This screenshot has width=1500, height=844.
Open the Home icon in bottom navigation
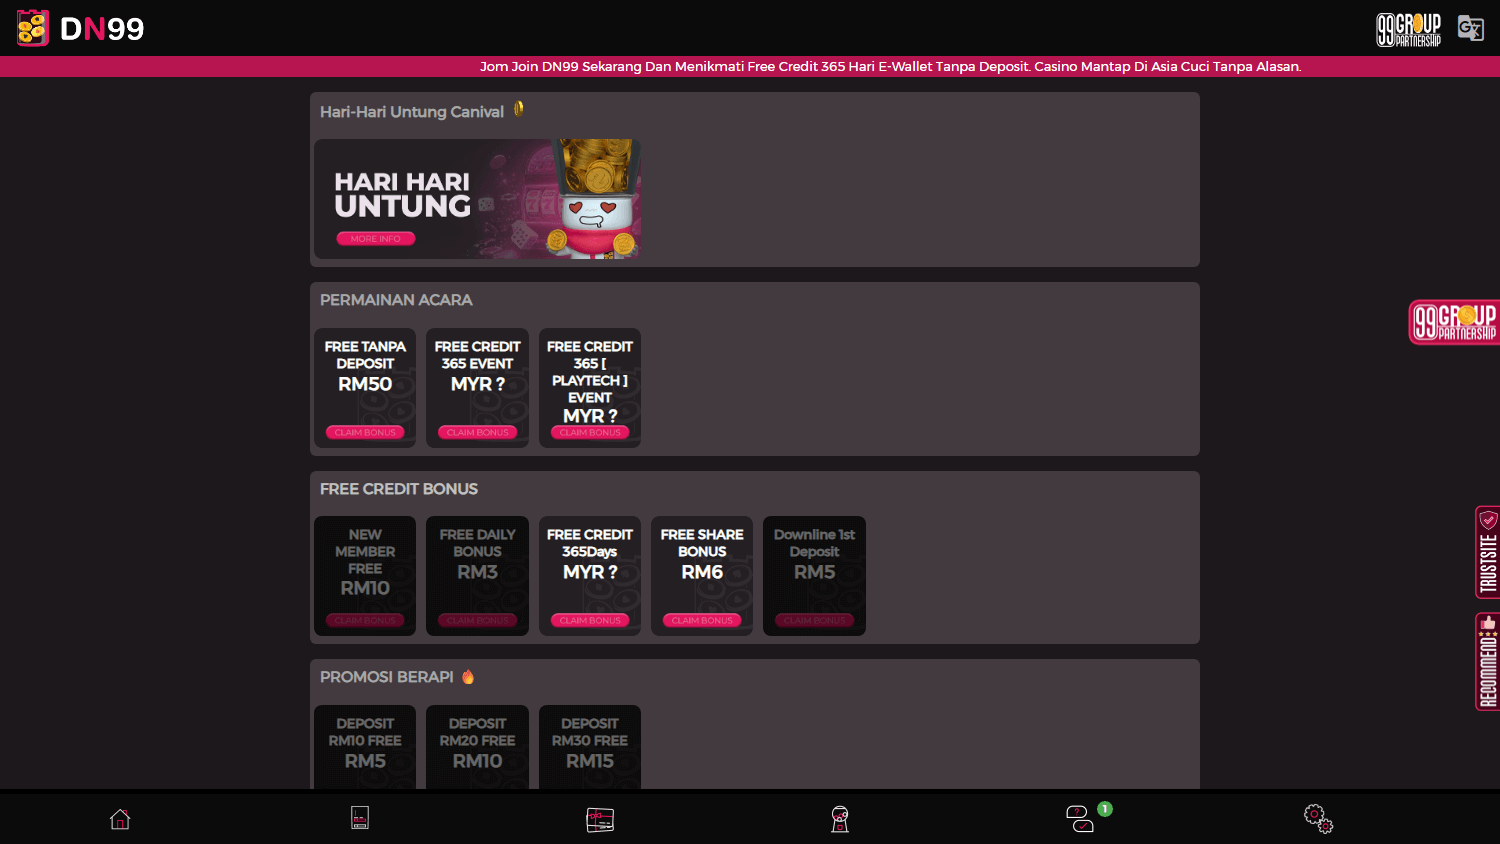(119, 818)
